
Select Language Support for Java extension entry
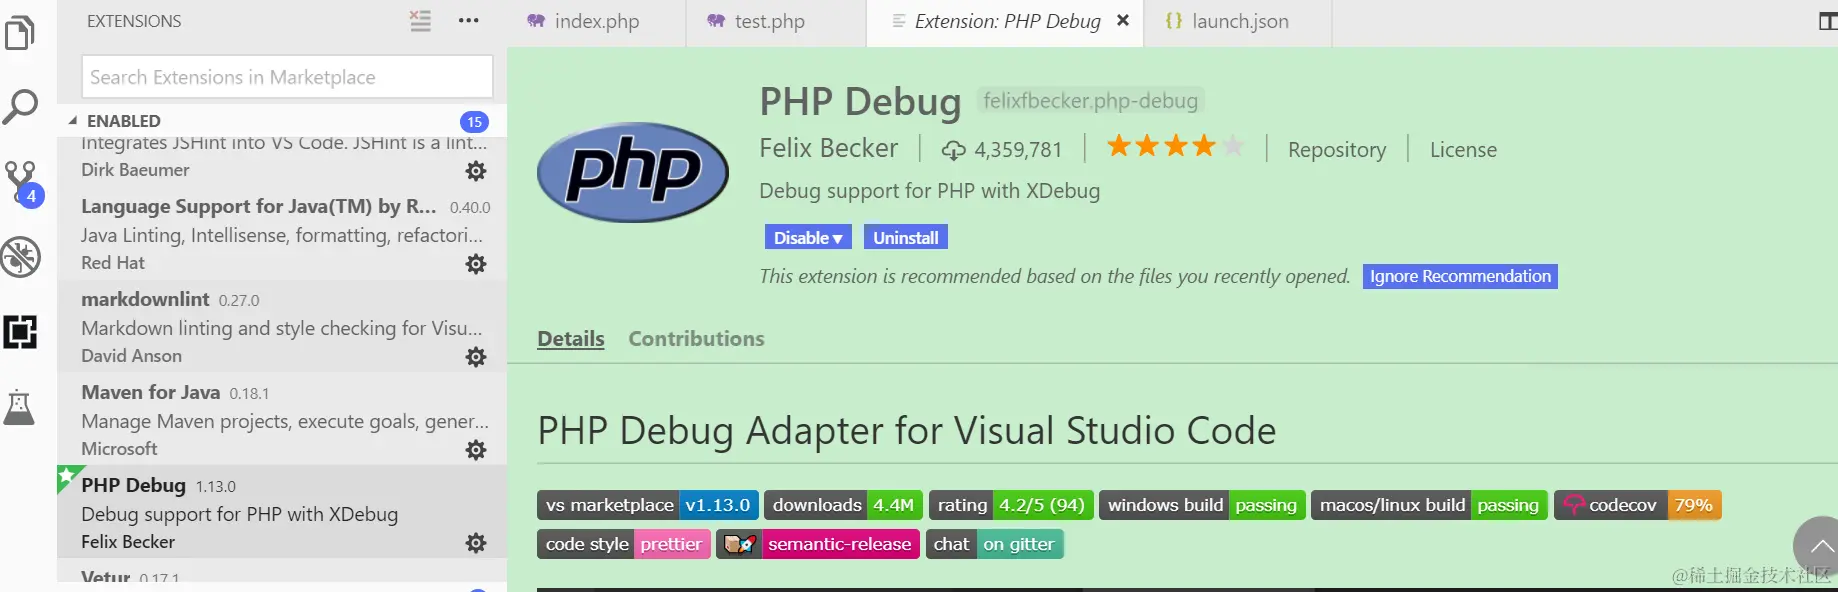[x=282, y=234]
